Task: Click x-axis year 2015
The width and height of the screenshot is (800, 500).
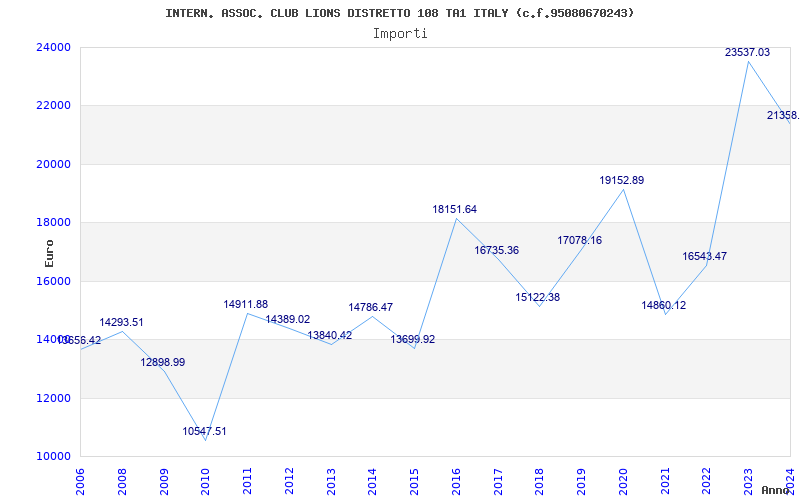Action: (x=414, y=482)
